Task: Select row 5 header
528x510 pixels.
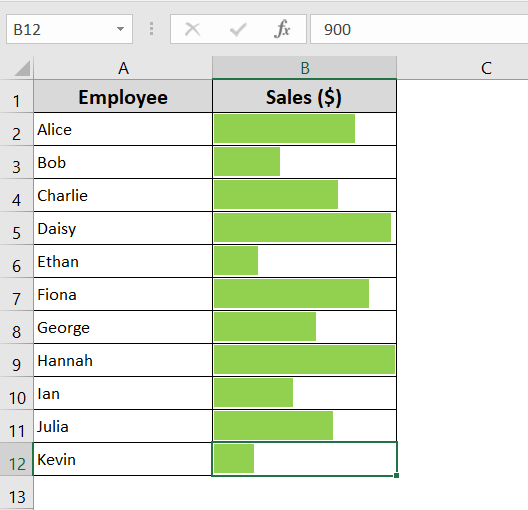Action: tap(16, 228)
